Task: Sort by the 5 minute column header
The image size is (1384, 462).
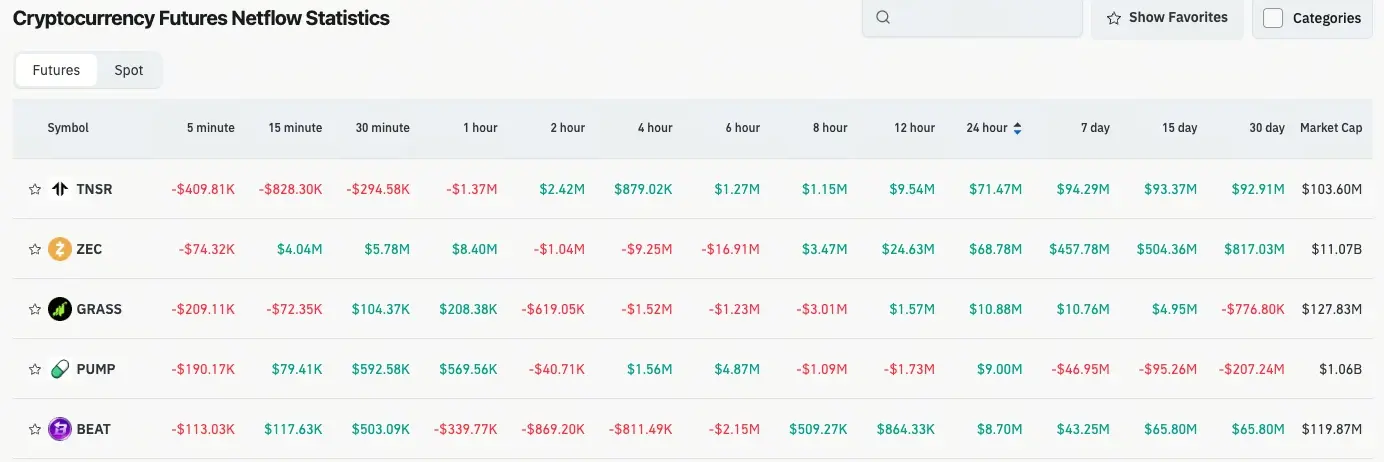Action: pos(211,128)
